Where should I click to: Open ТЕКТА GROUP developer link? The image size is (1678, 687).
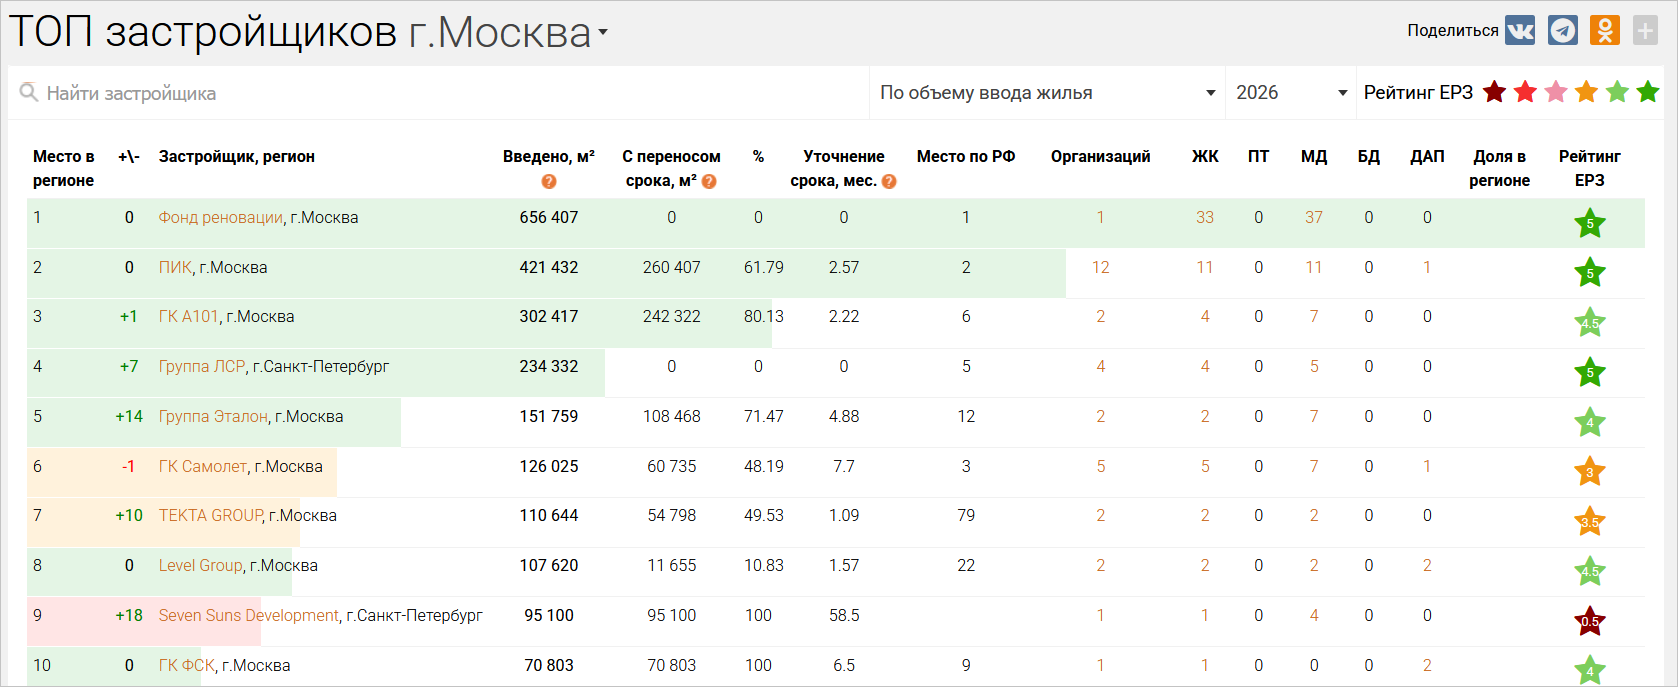(x=211, y=515)
